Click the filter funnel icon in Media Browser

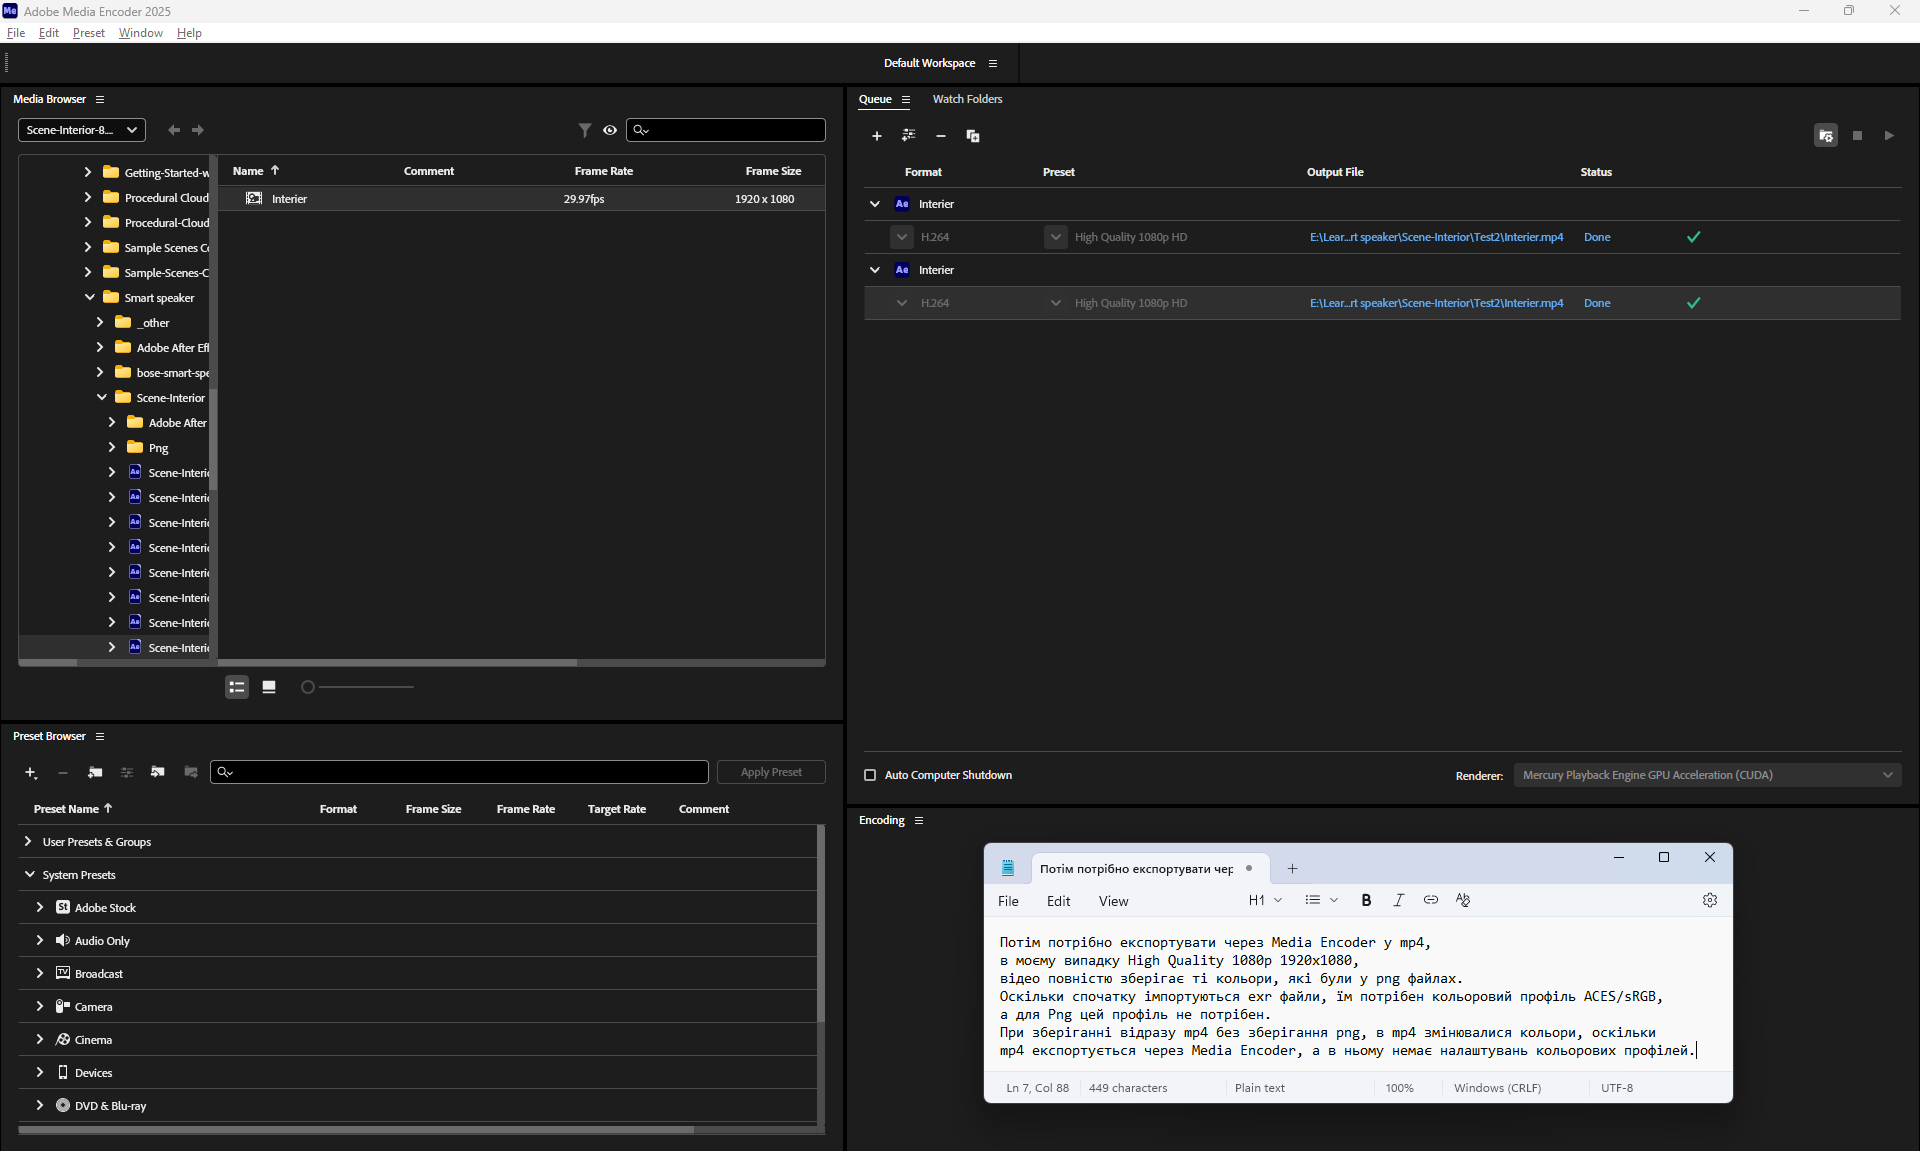585,130
